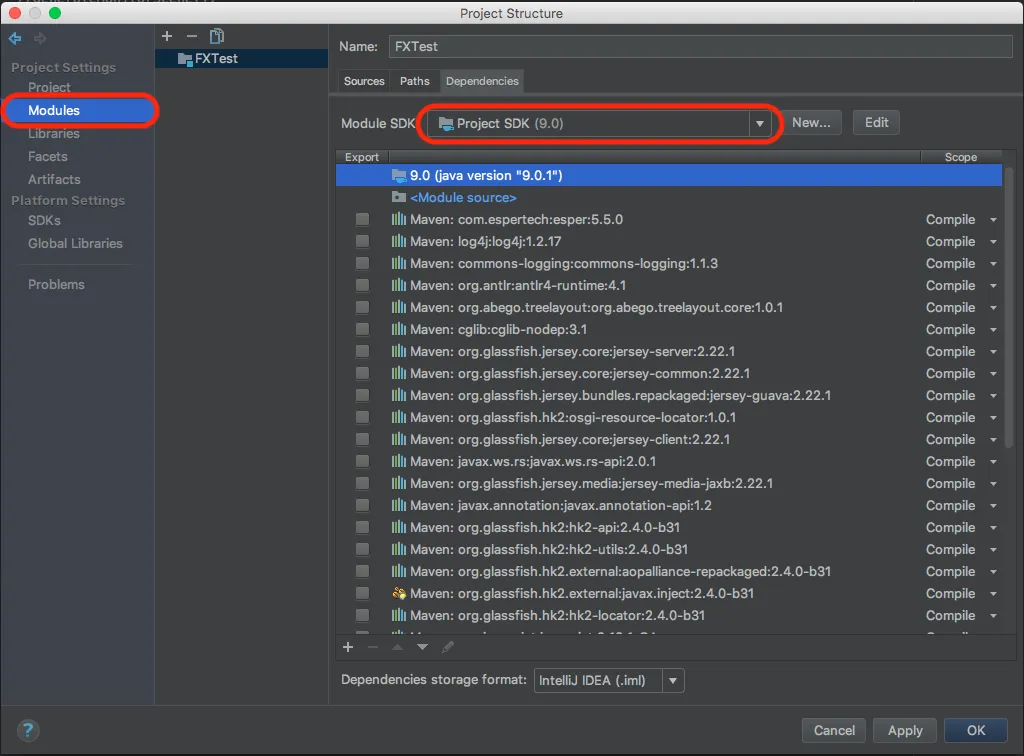
Task: Confirm with the OK button
Action: click(x=976, y=731)
